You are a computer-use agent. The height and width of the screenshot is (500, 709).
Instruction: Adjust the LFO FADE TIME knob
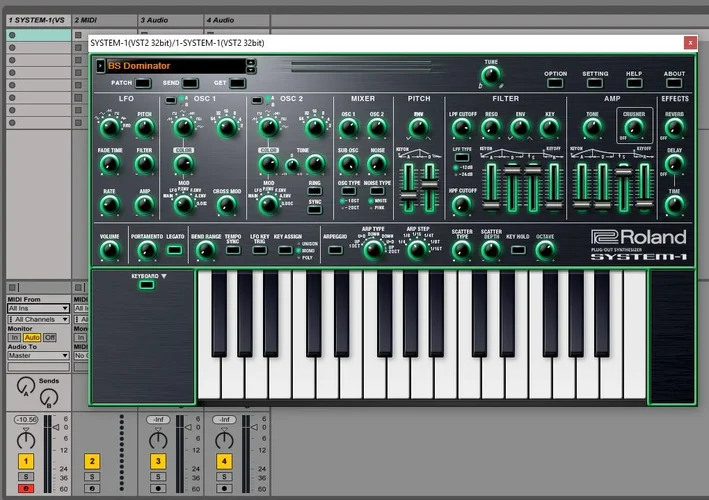(x=110, y=164)
